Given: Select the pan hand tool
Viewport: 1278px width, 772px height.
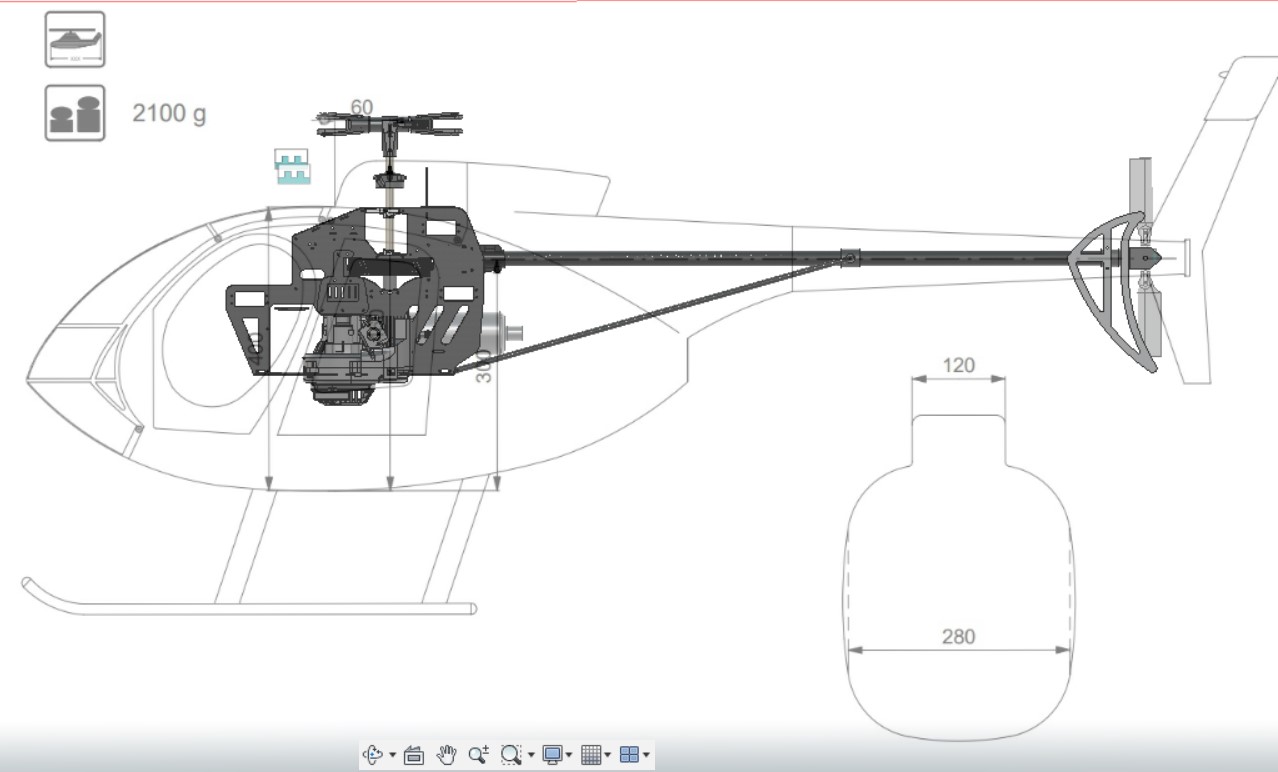Looking at the screenshot, I should click(x=447, y=755).
